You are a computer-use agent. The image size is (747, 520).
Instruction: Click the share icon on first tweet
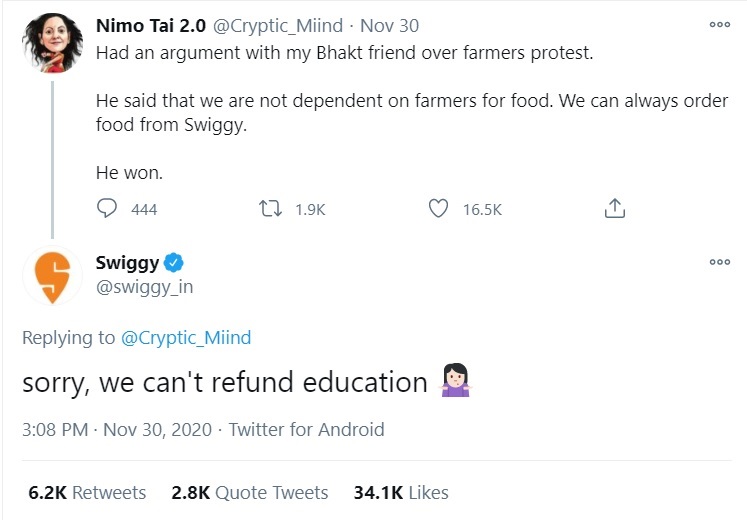615,209
